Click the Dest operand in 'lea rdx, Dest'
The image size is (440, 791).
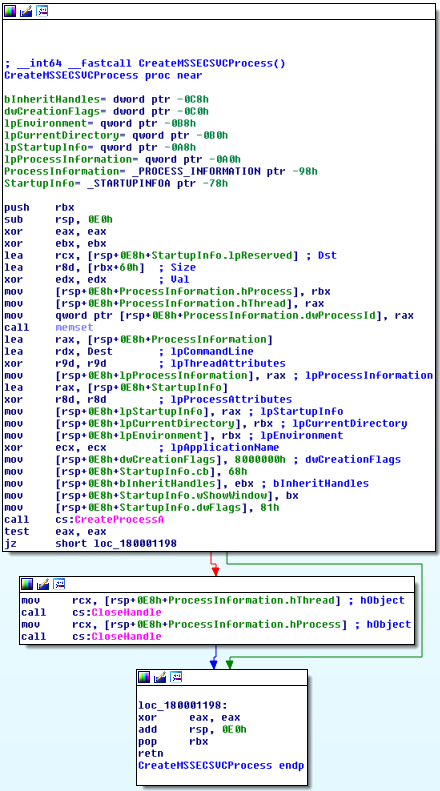100,351
